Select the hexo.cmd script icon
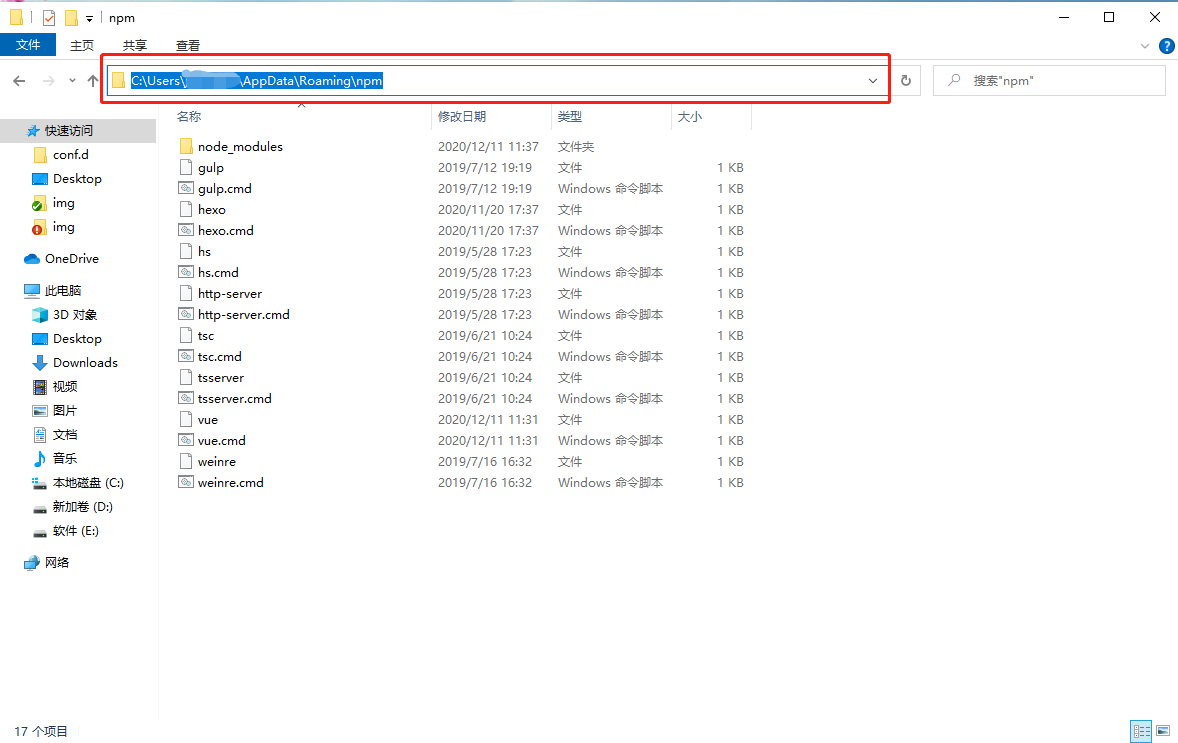 (186, 231)
